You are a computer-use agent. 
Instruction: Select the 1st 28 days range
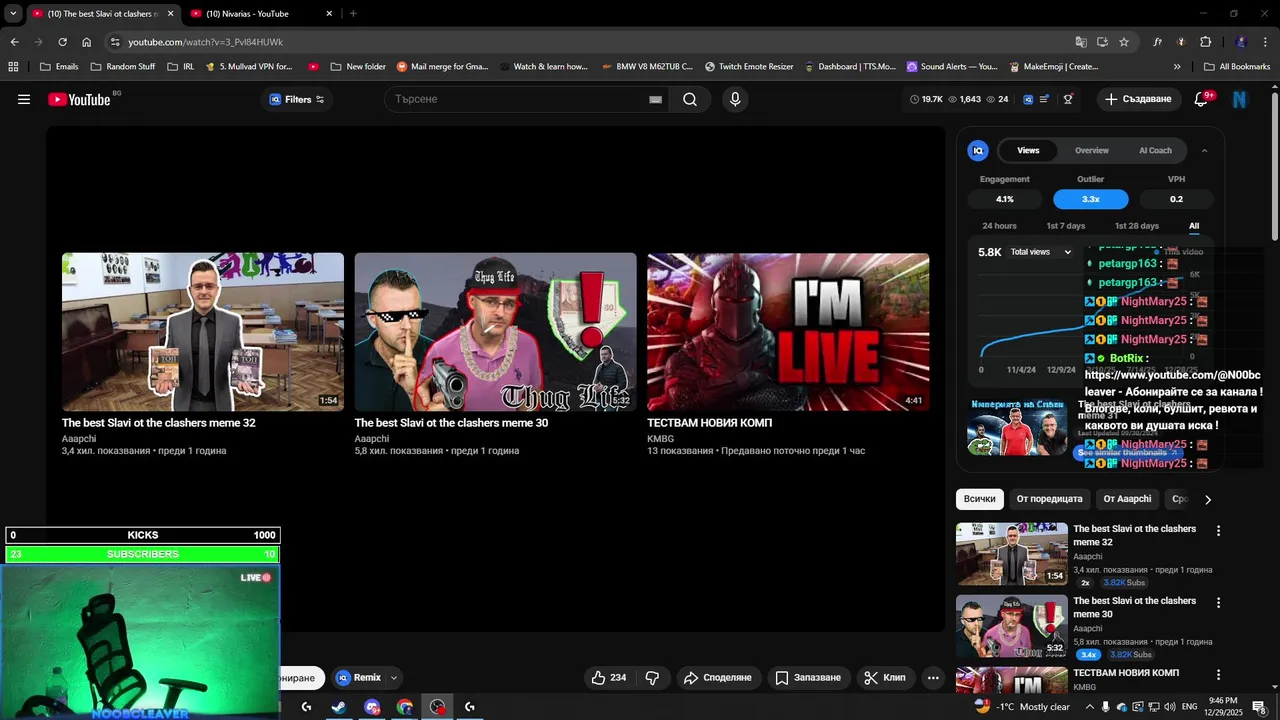[x=1137, y=226]
